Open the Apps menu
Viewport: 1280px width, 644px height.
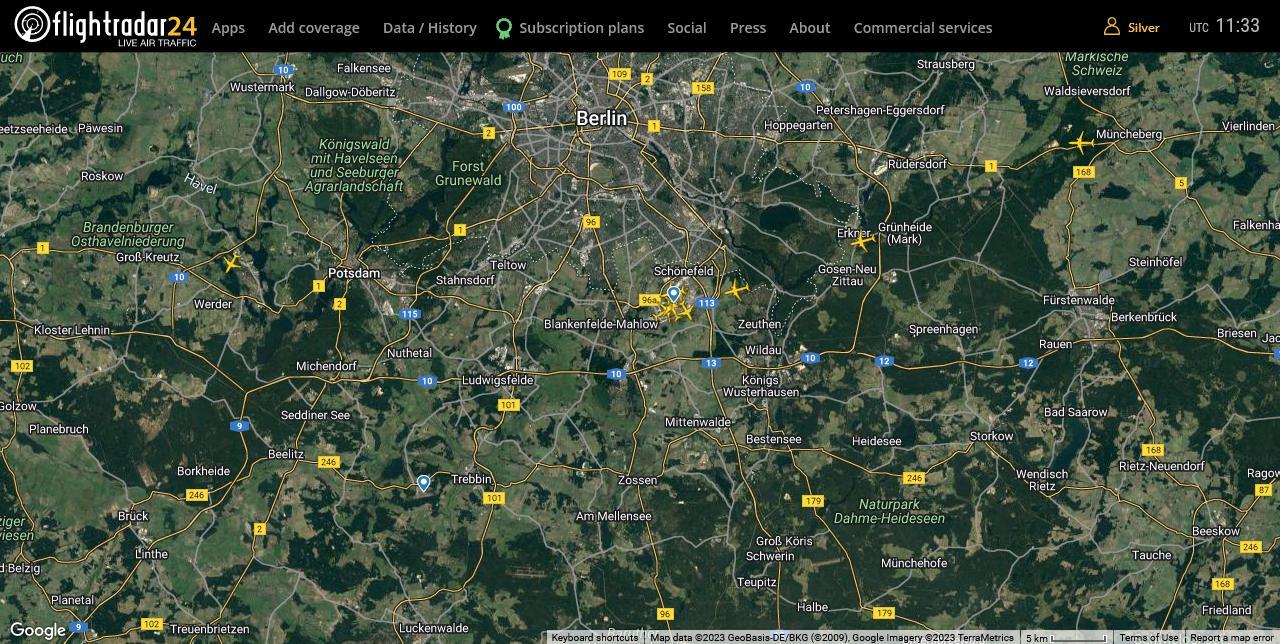pos(227,27)
